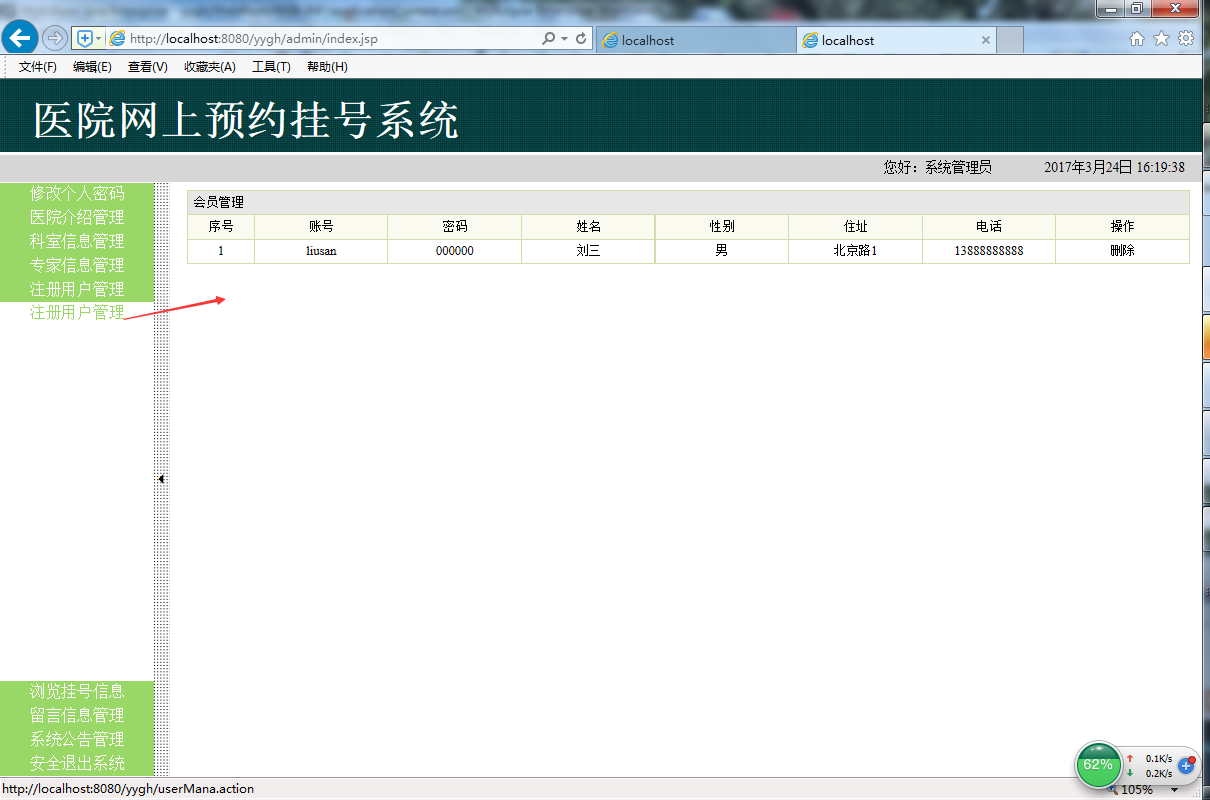Screen dimensions: 1210x800
Task: Click the browser forward arrow button
Action: 56,38
